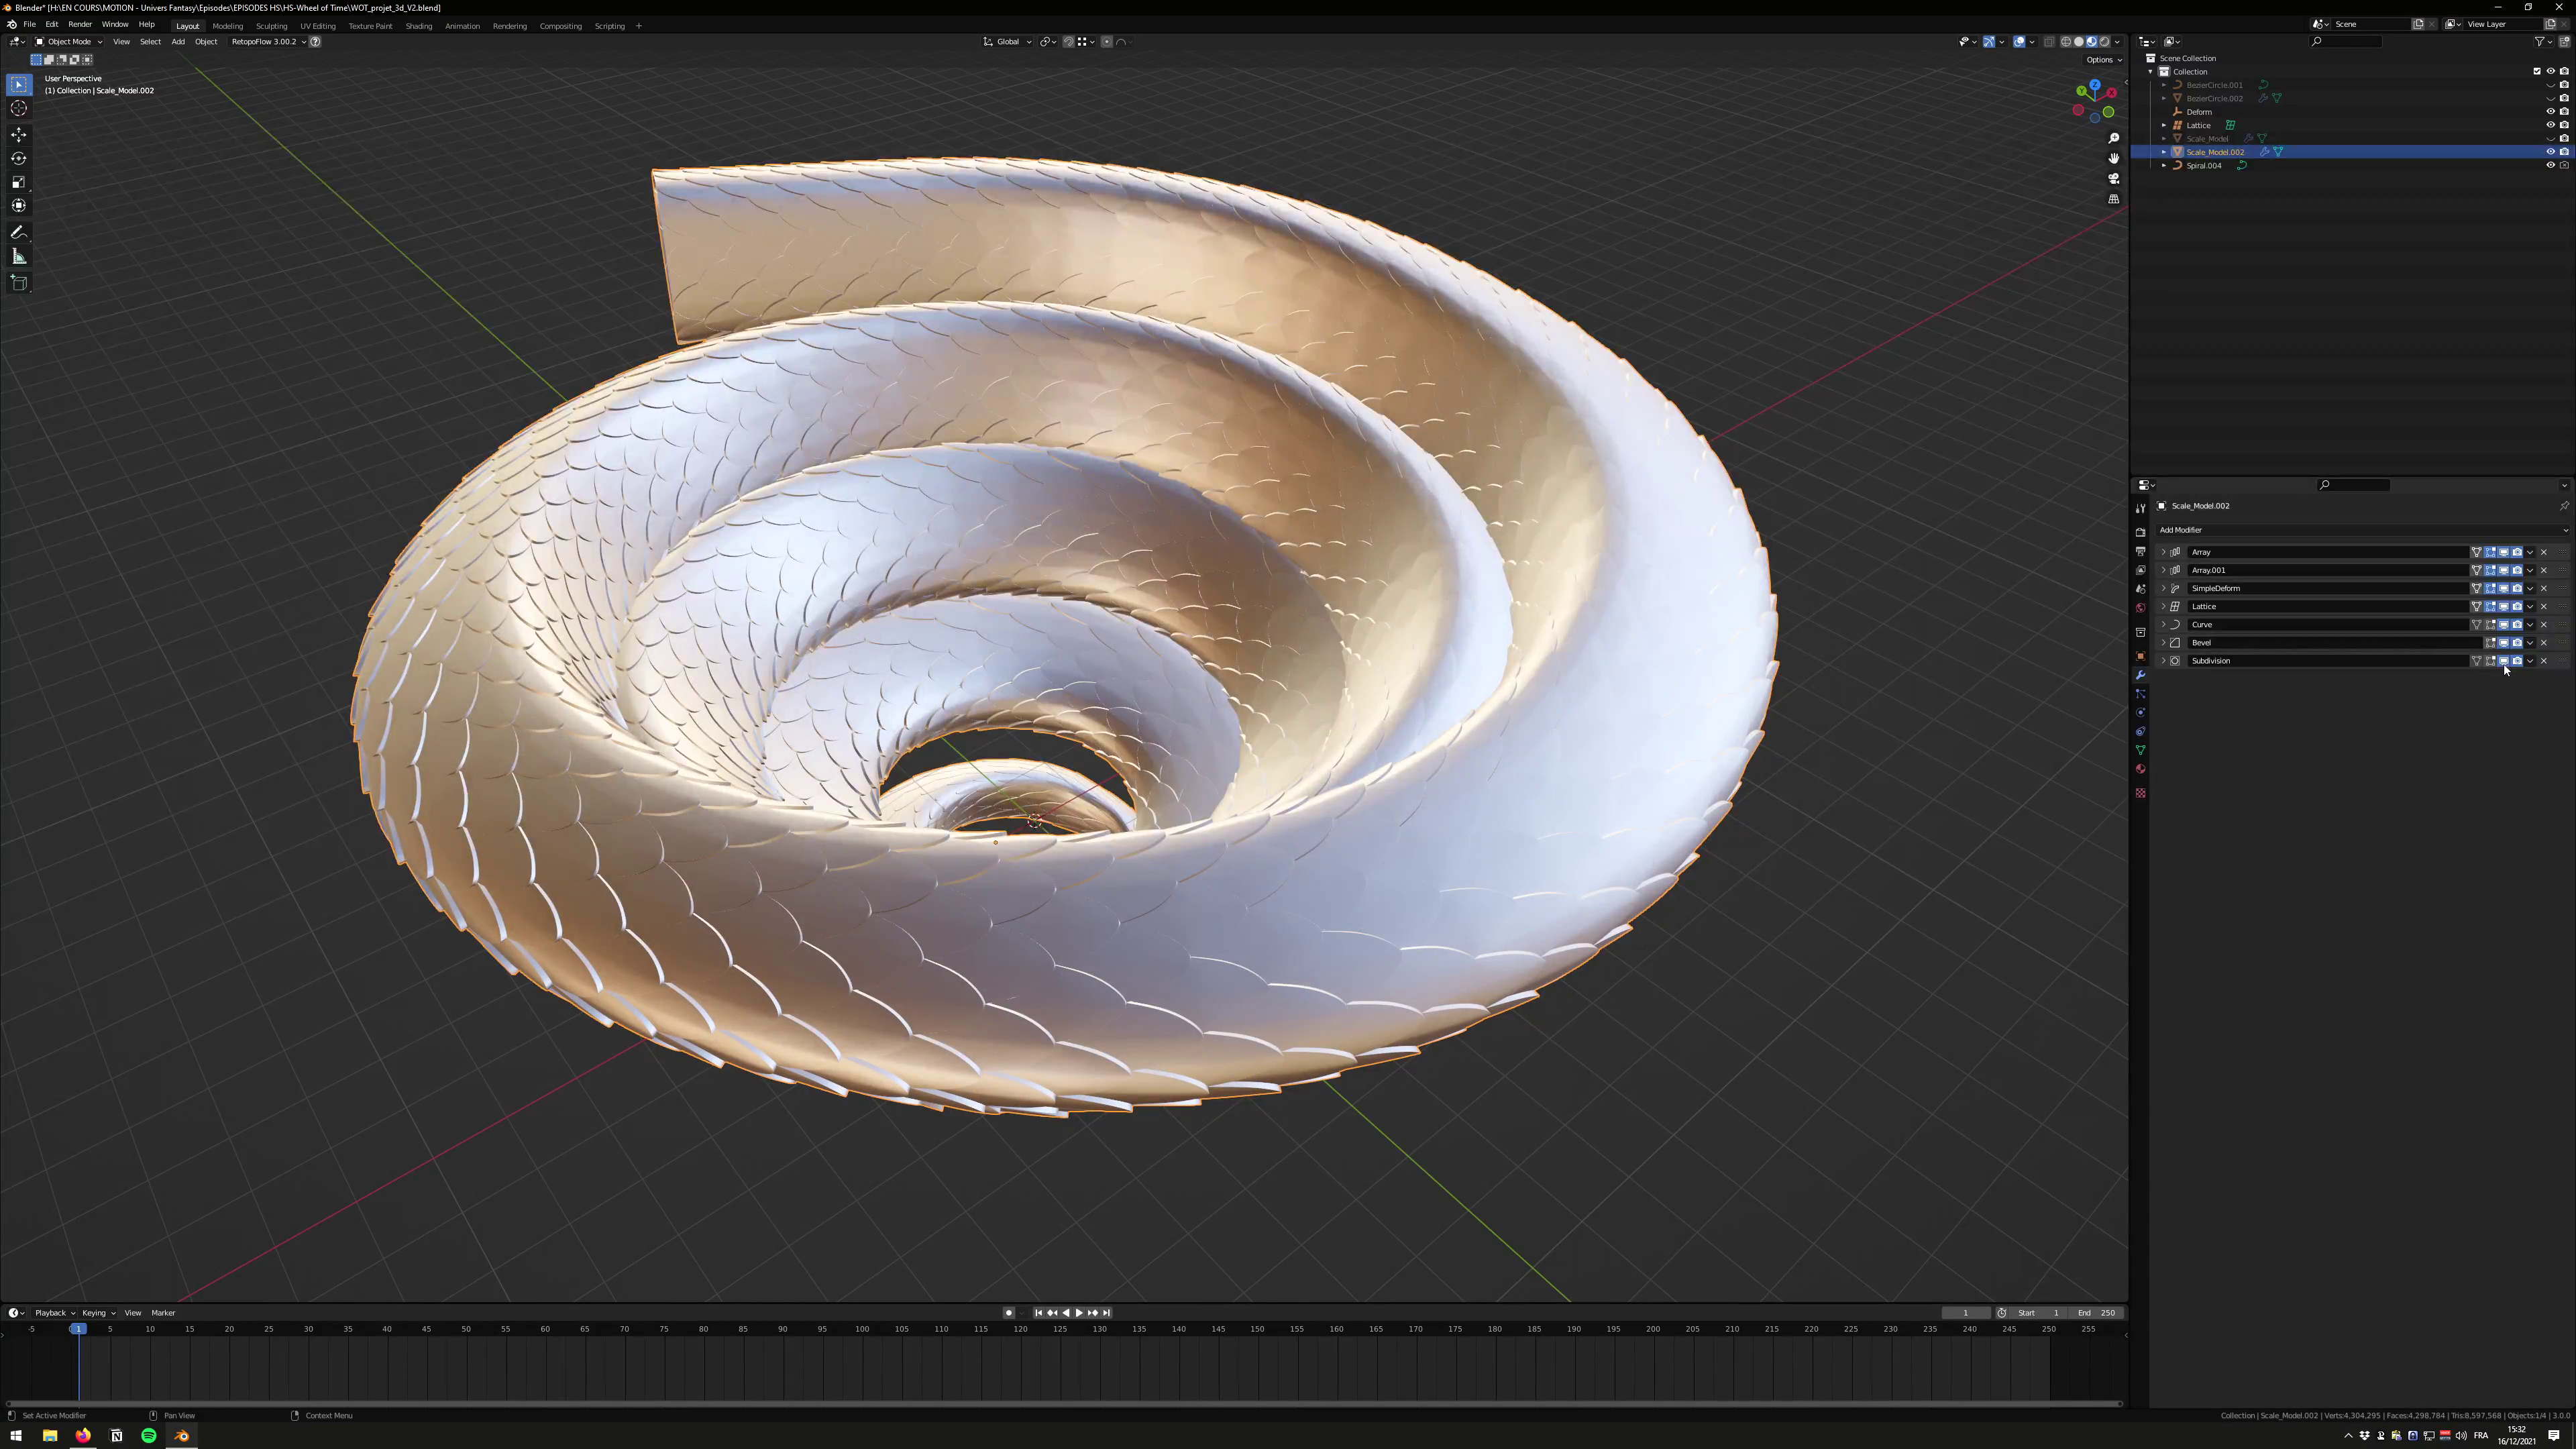Choose the Add Cube tool

pos(19,283)
